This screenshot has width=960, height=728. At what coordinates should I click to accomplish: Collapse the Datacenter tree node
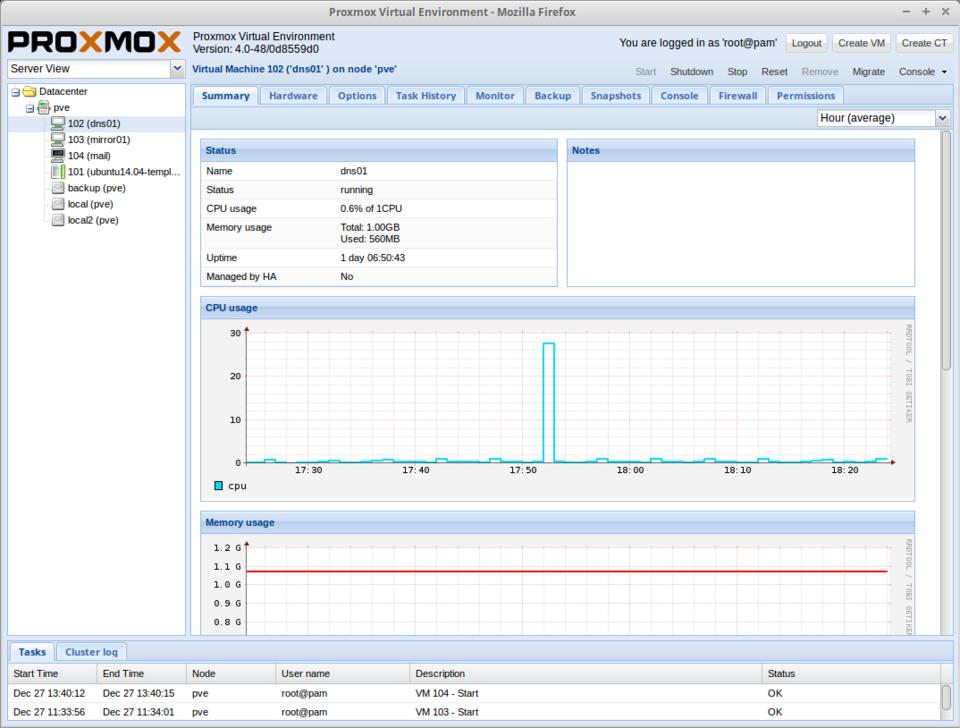[15, 92]
